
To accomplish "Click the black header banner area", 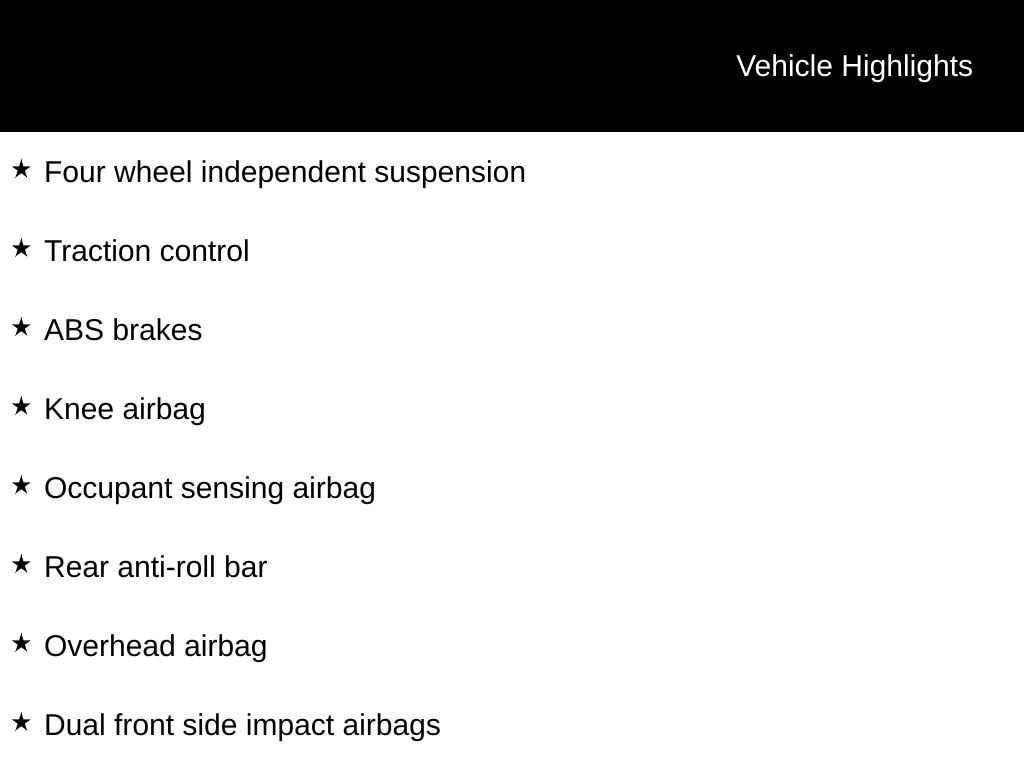I will point(512,66).
